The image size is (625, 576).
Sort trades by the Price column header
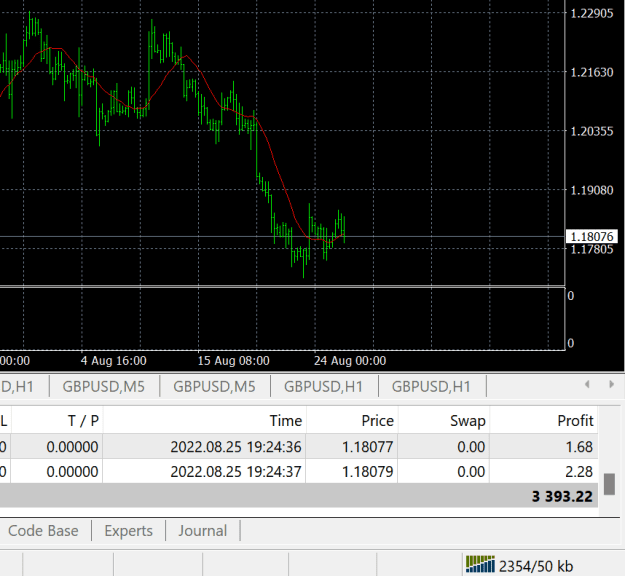[352, 421]
